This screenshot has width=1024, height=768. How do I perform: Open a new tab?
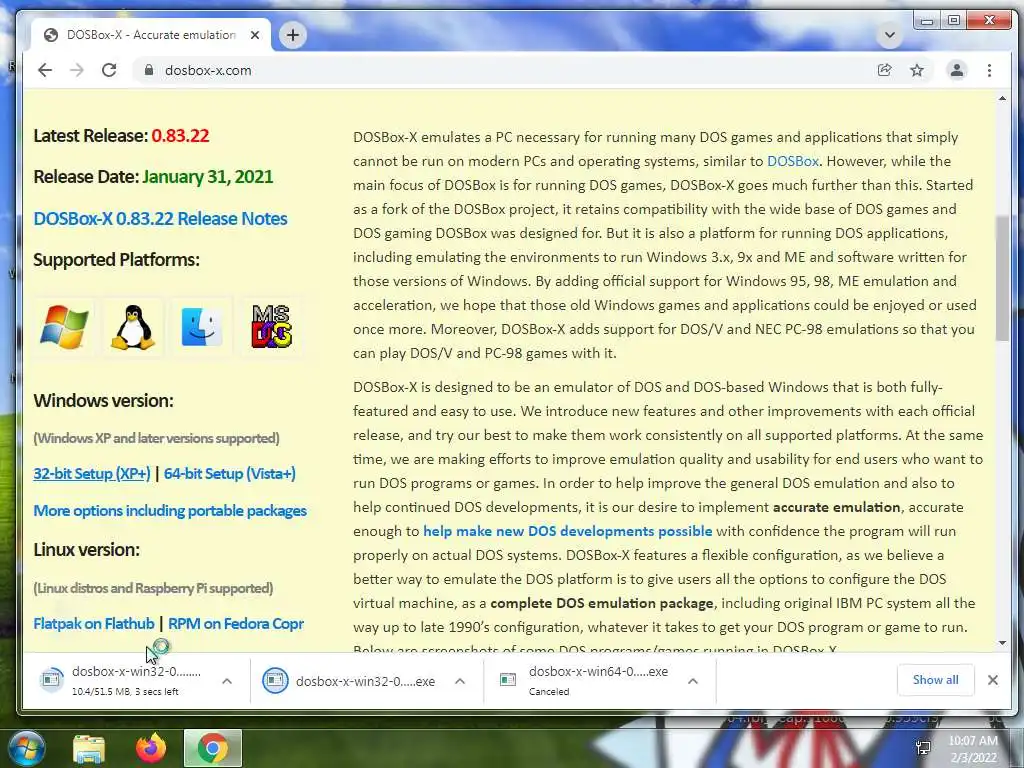pyautogui.click(x=293, y=35)
